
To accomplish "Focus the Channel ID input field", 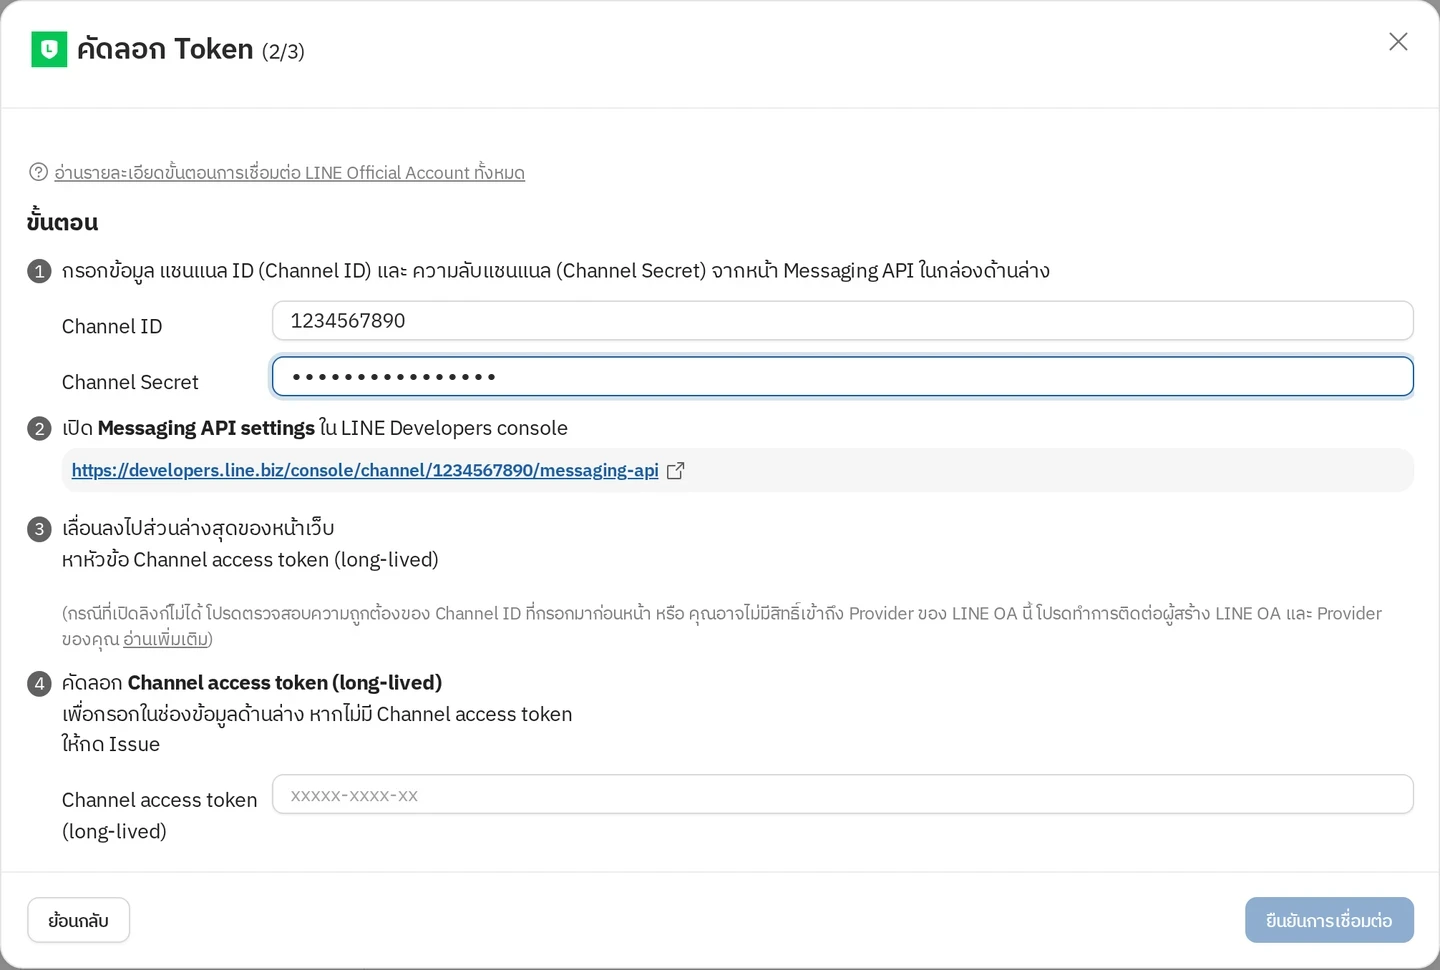I will coord(842,321).
